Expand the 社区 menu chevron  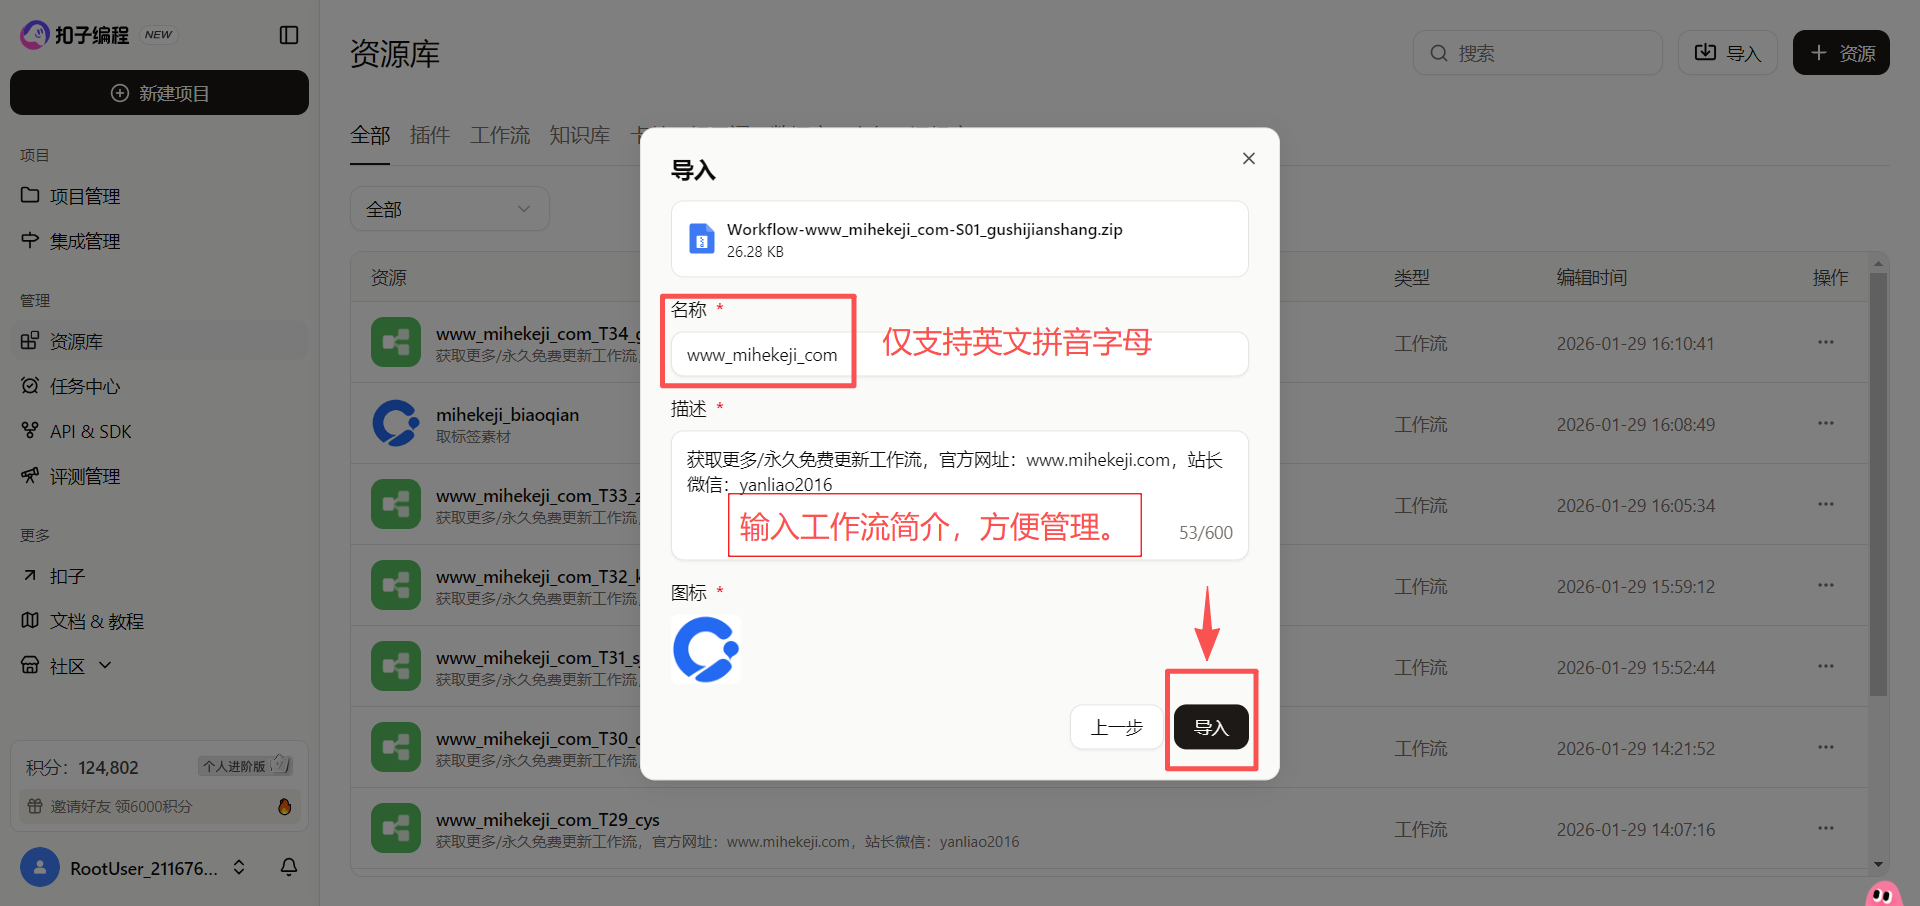(x=104, y=665)
